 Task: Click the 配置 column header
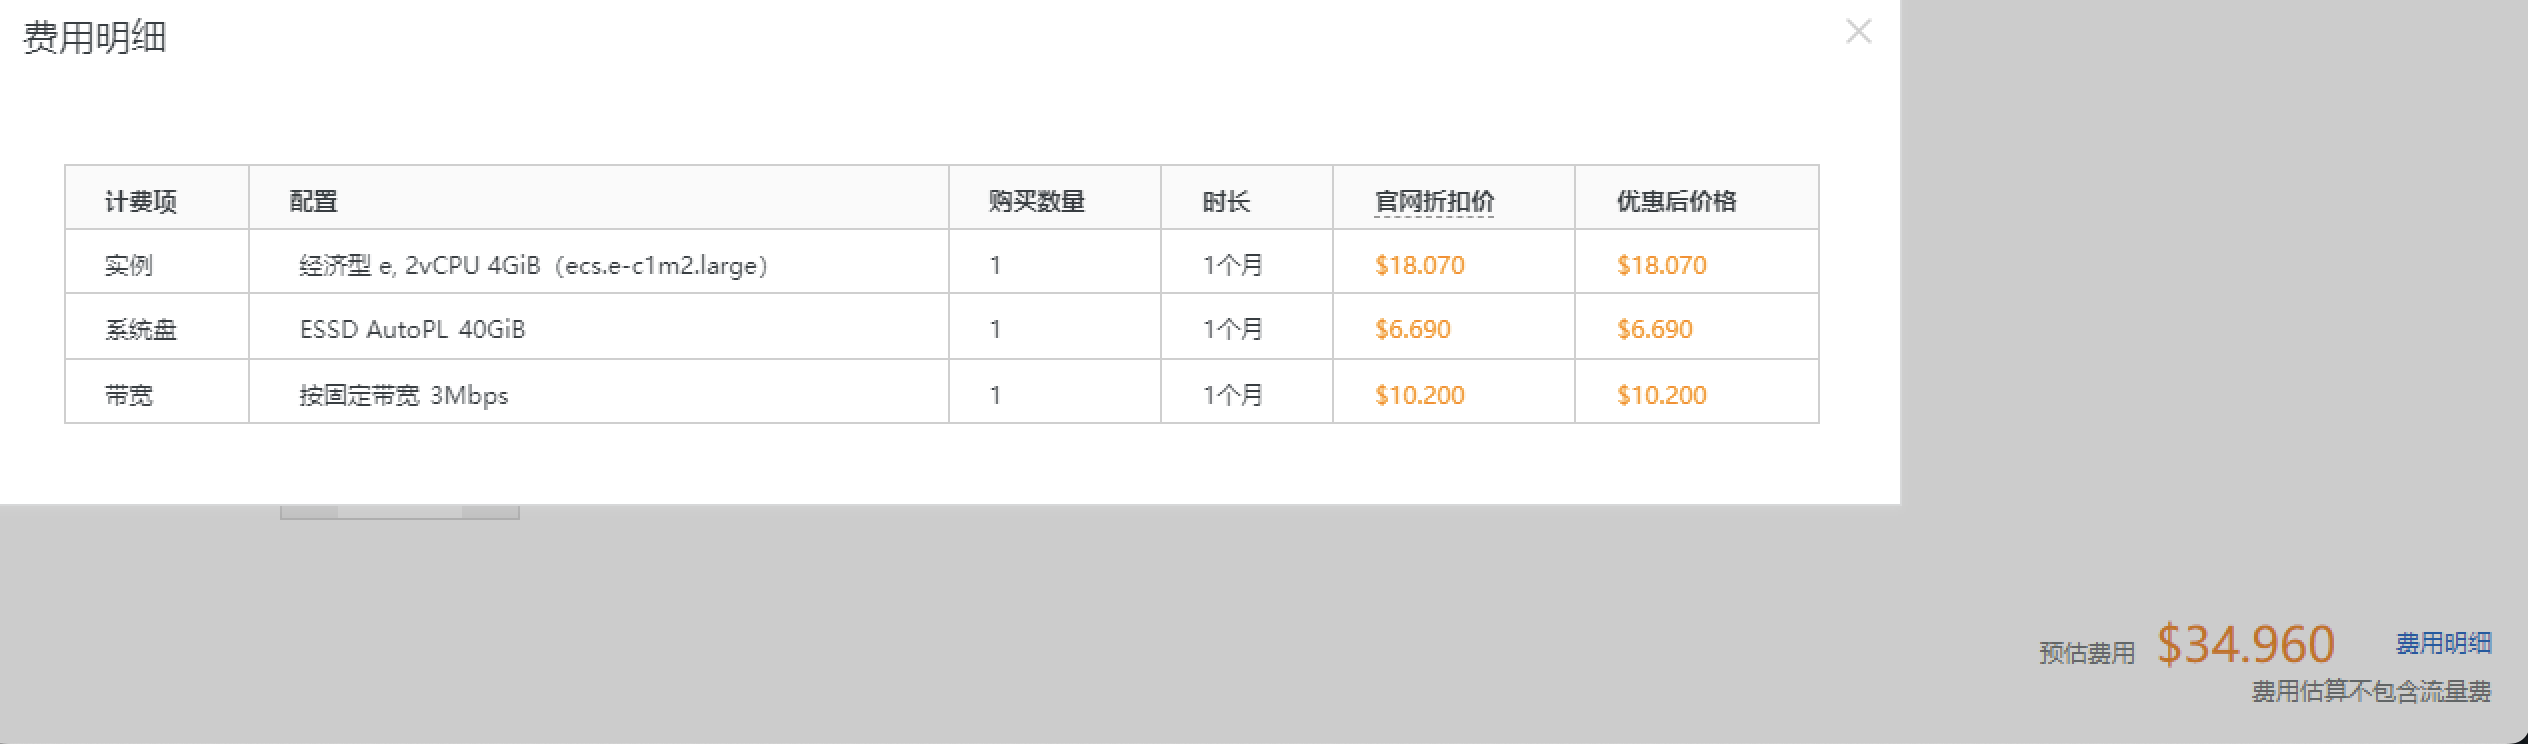click(x=313, y=201)
